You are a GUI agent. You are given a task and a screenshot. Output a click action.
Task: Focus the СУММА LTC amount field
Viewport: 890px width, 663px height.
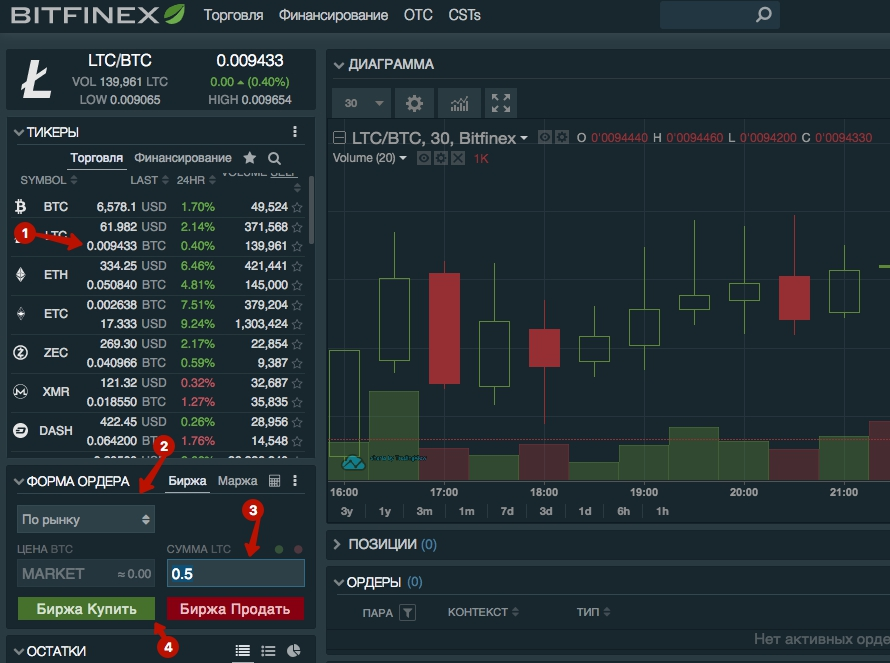236,573
